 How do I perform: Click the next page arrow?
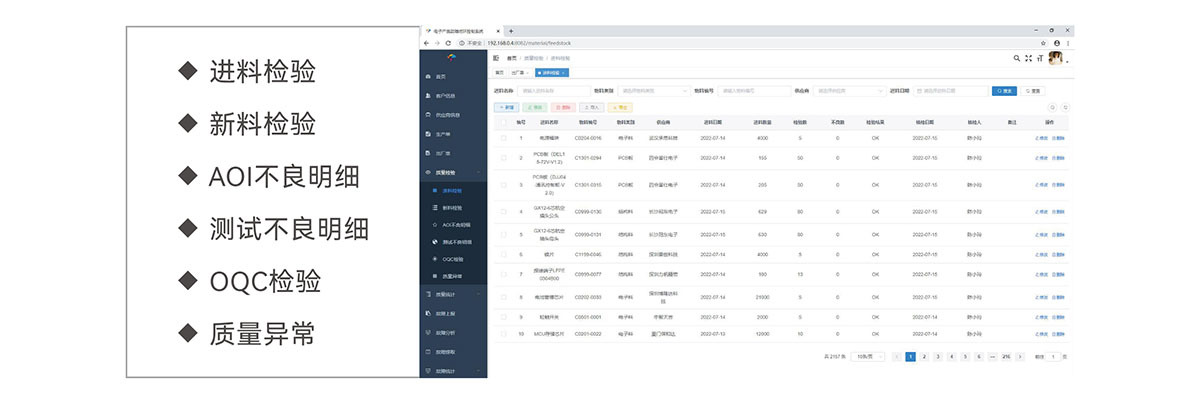pyautogui.click(x=1020, y=356)
